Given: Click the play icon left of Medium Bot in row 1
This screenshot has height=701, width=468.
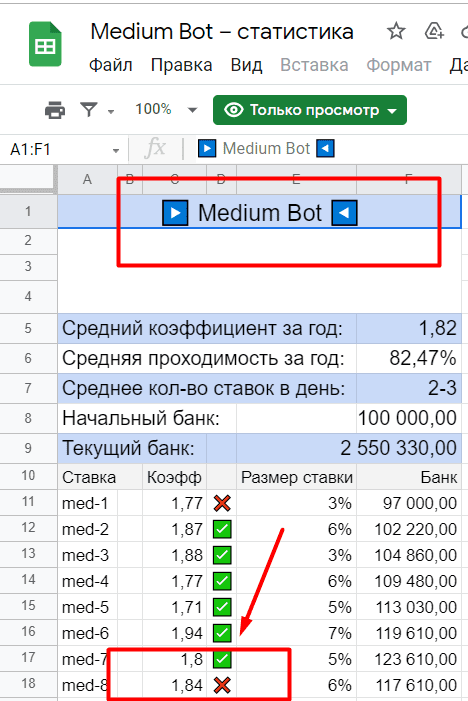Looking at the screenshot, I should click(175, 213).
